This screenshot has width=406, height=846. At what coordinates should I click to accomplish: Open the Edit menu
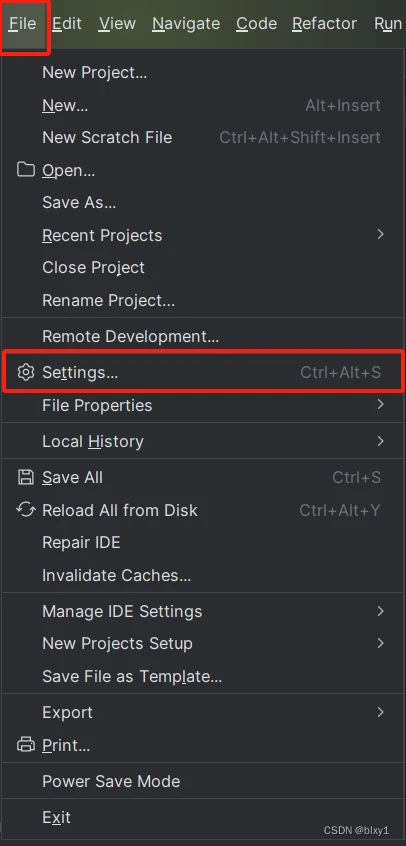[67, 24]
